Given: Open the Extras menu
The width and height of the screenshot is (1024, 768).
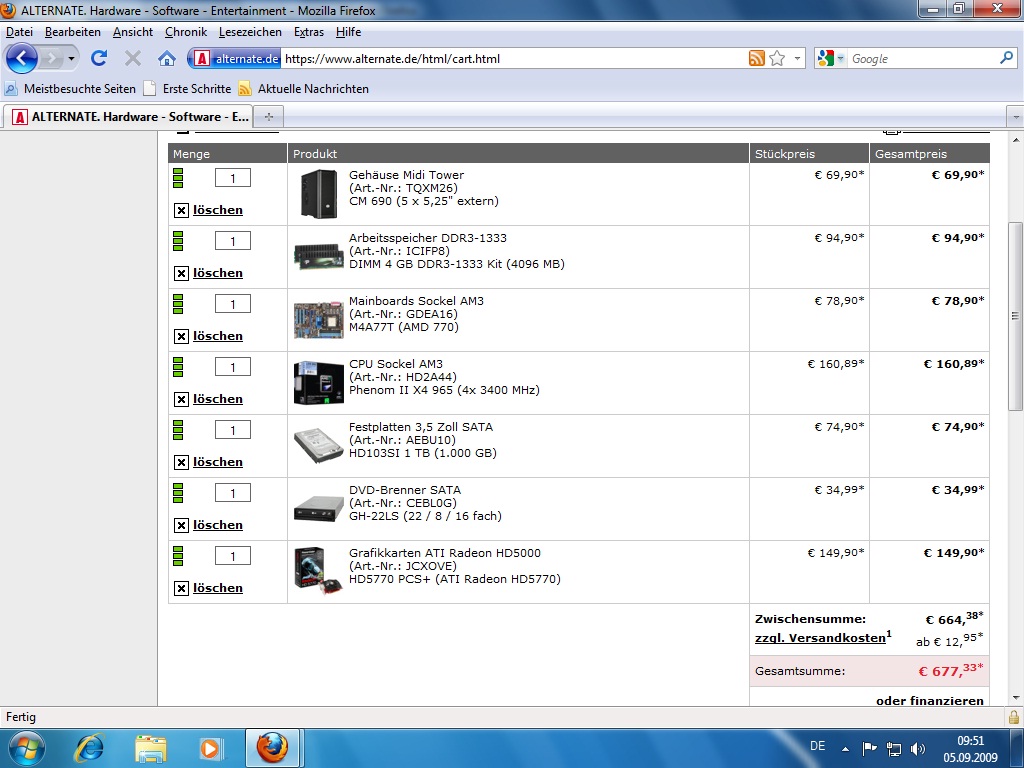Looking at the screenshot, I should (x=309, y=32).
